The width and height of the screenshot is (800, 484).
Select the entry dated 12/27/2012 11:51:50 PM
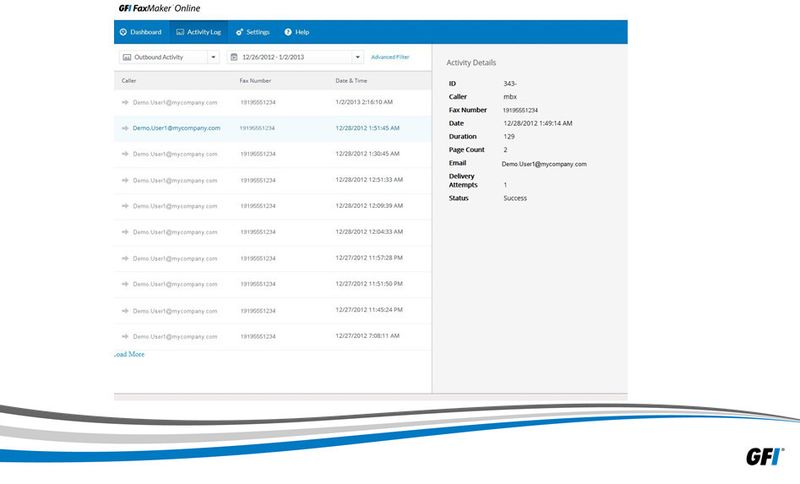(x=273, y=284)
